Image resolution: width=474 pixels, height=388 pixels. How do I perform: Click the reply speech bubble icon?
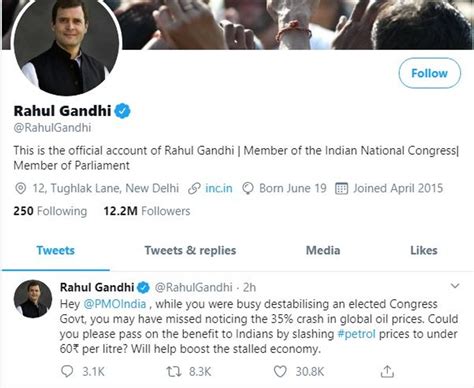tap(67, 371)
